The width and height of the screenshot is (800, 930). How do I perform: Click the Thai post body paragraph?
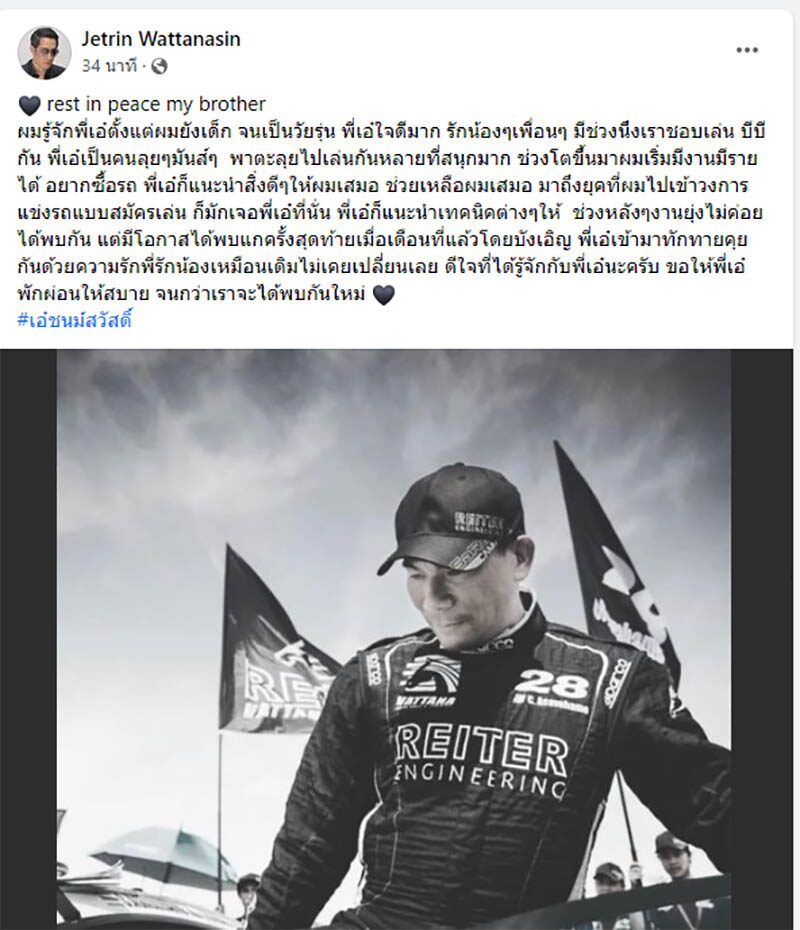(x=390, y=213)
